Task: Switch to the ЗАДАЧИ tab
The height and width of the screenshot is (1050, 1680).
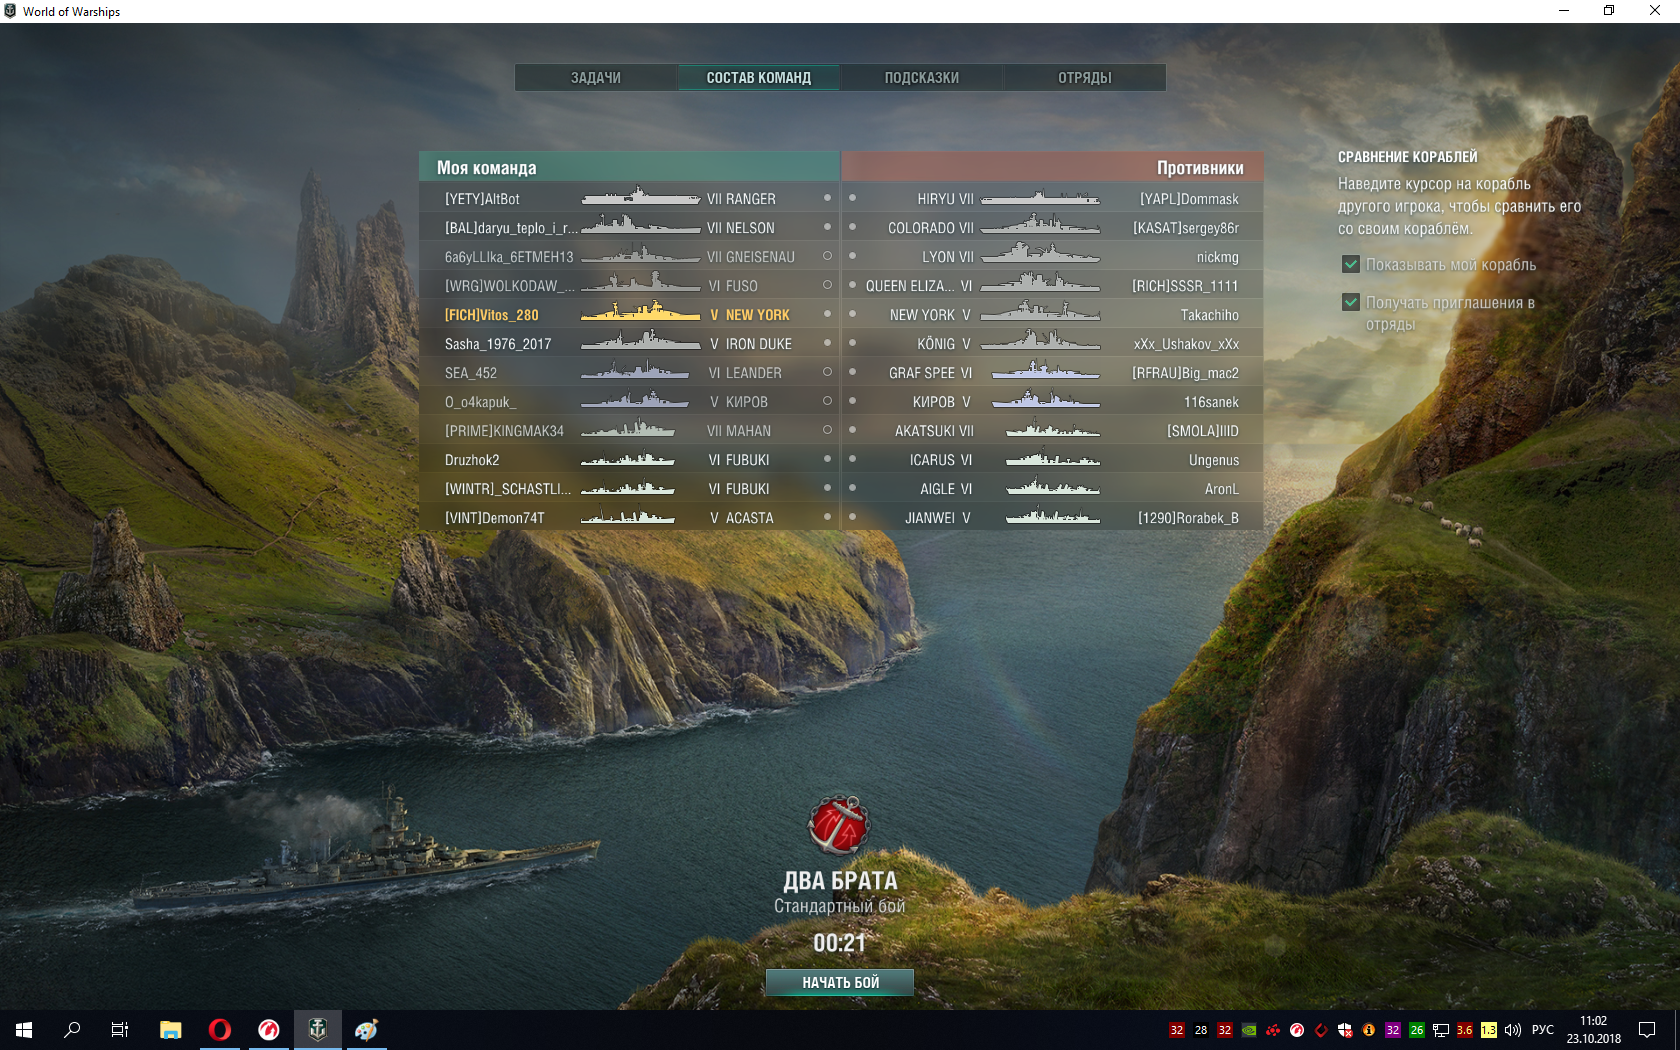Action: point(596,78)
